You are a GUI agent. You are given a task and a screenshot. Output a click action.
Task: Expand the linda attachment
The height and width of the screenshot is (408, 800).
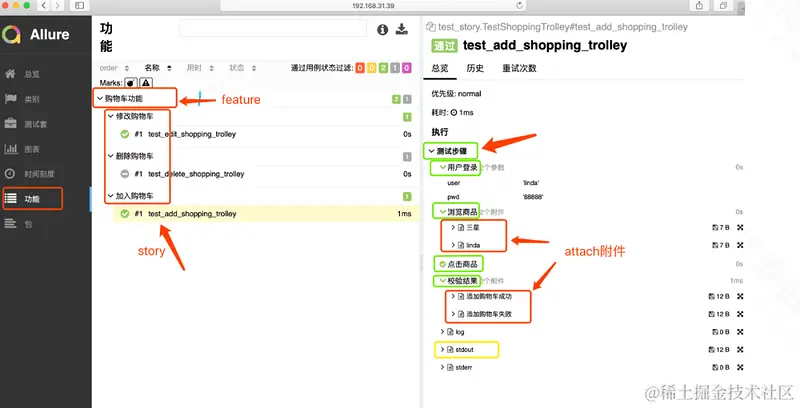pyautogui.click(x=453, y=245)
